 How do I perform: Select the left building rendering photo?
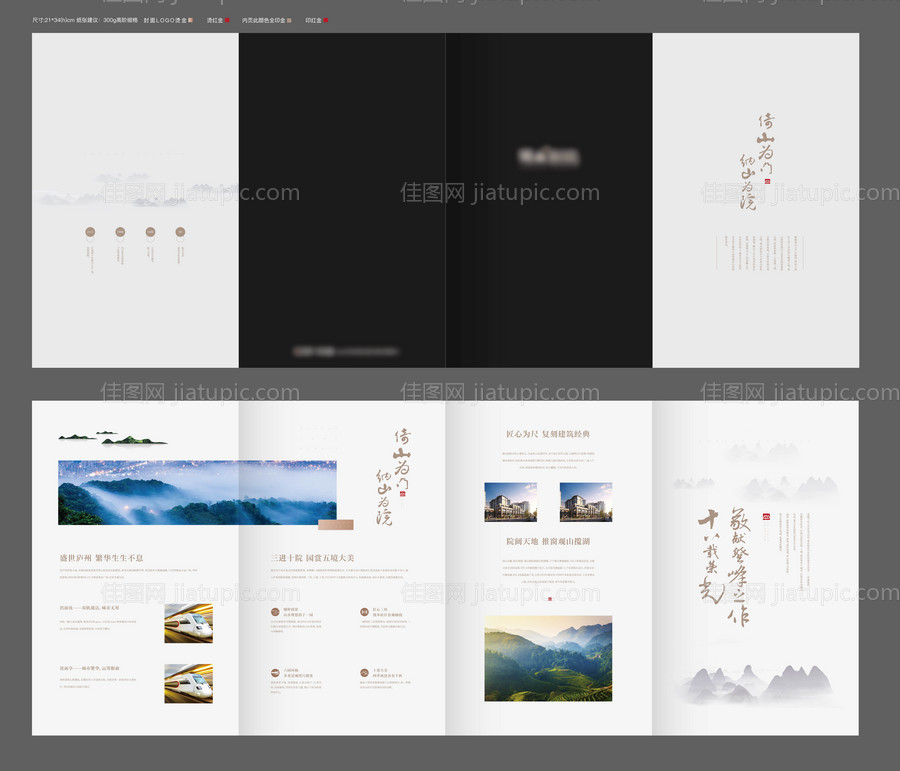point(510,502)
